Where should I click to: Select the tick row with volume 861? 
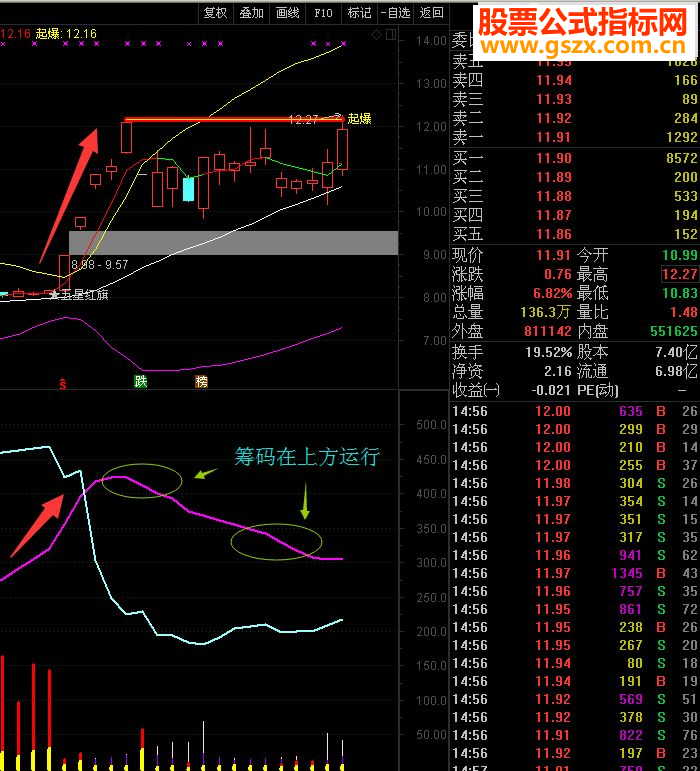575,609
